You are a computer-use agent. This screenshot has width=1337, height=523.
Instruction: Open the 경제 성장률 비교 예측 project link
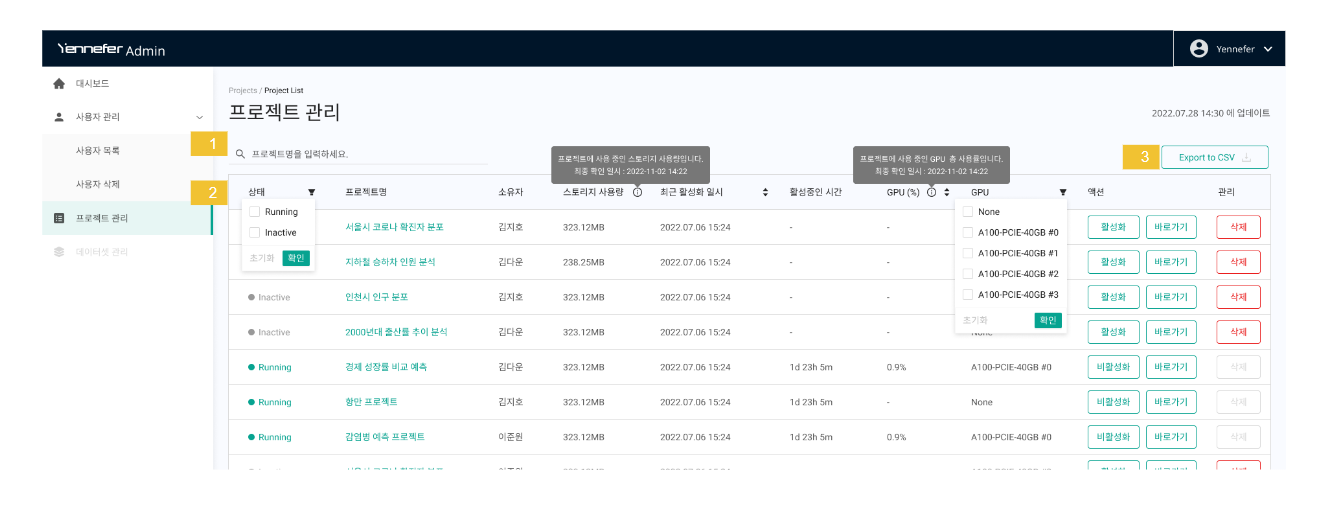(386, 367)
